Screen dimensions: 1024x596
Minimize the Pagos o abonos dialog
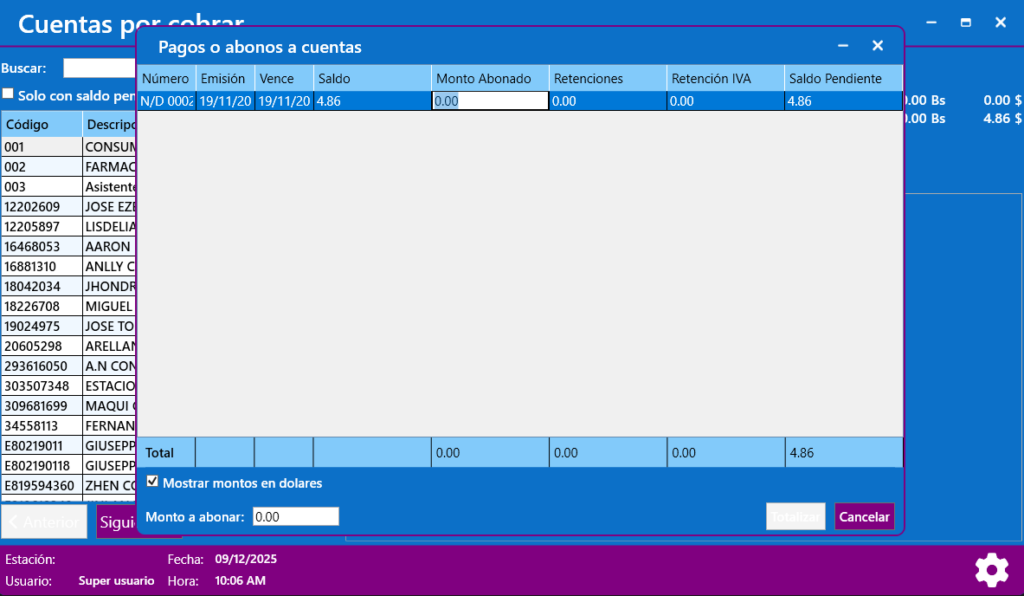[x=843, y=46]
